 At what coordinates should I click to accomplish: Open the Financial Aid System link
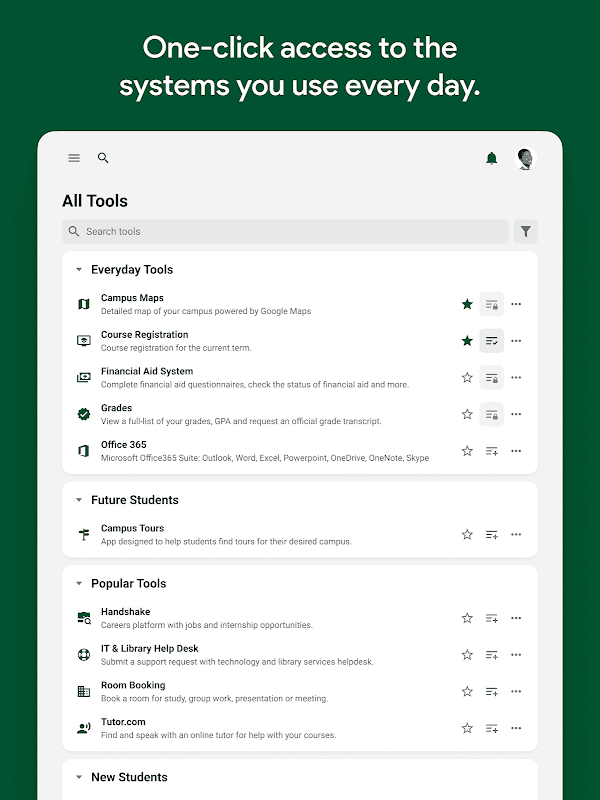click(147, 371)
